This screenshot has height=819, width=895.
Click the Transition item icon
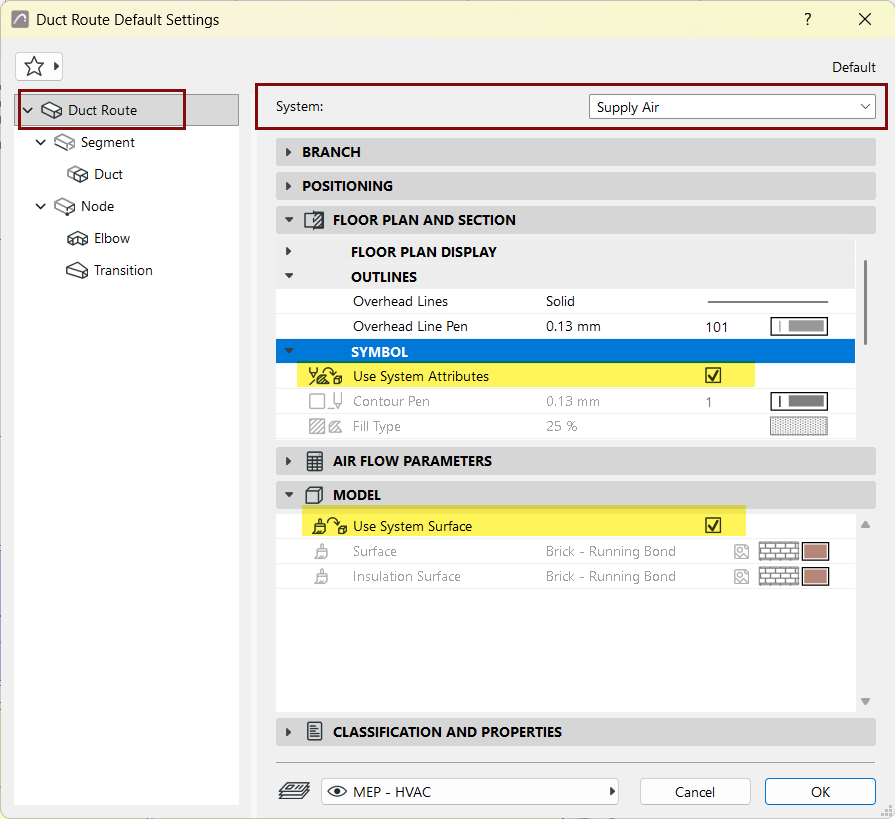click(77, 271)
